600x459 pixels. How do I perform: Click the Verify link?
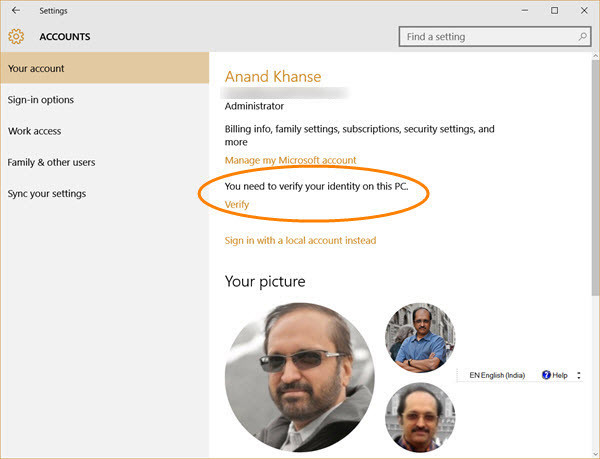[237, 205]
